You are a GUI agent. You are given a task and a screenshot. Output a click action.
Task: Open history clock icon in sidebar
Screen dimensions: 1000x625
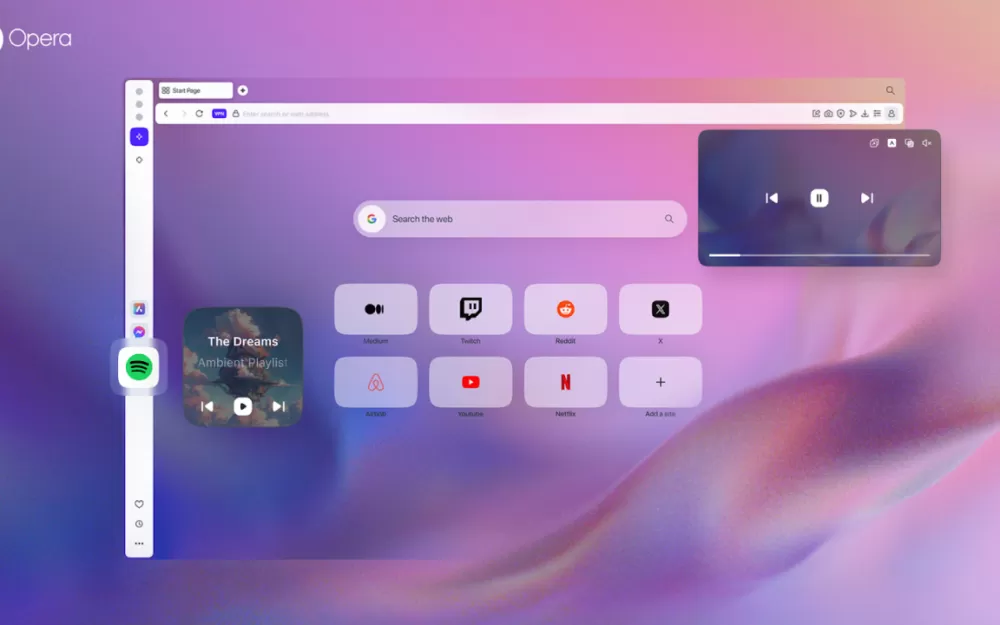[x=139, y=524]
